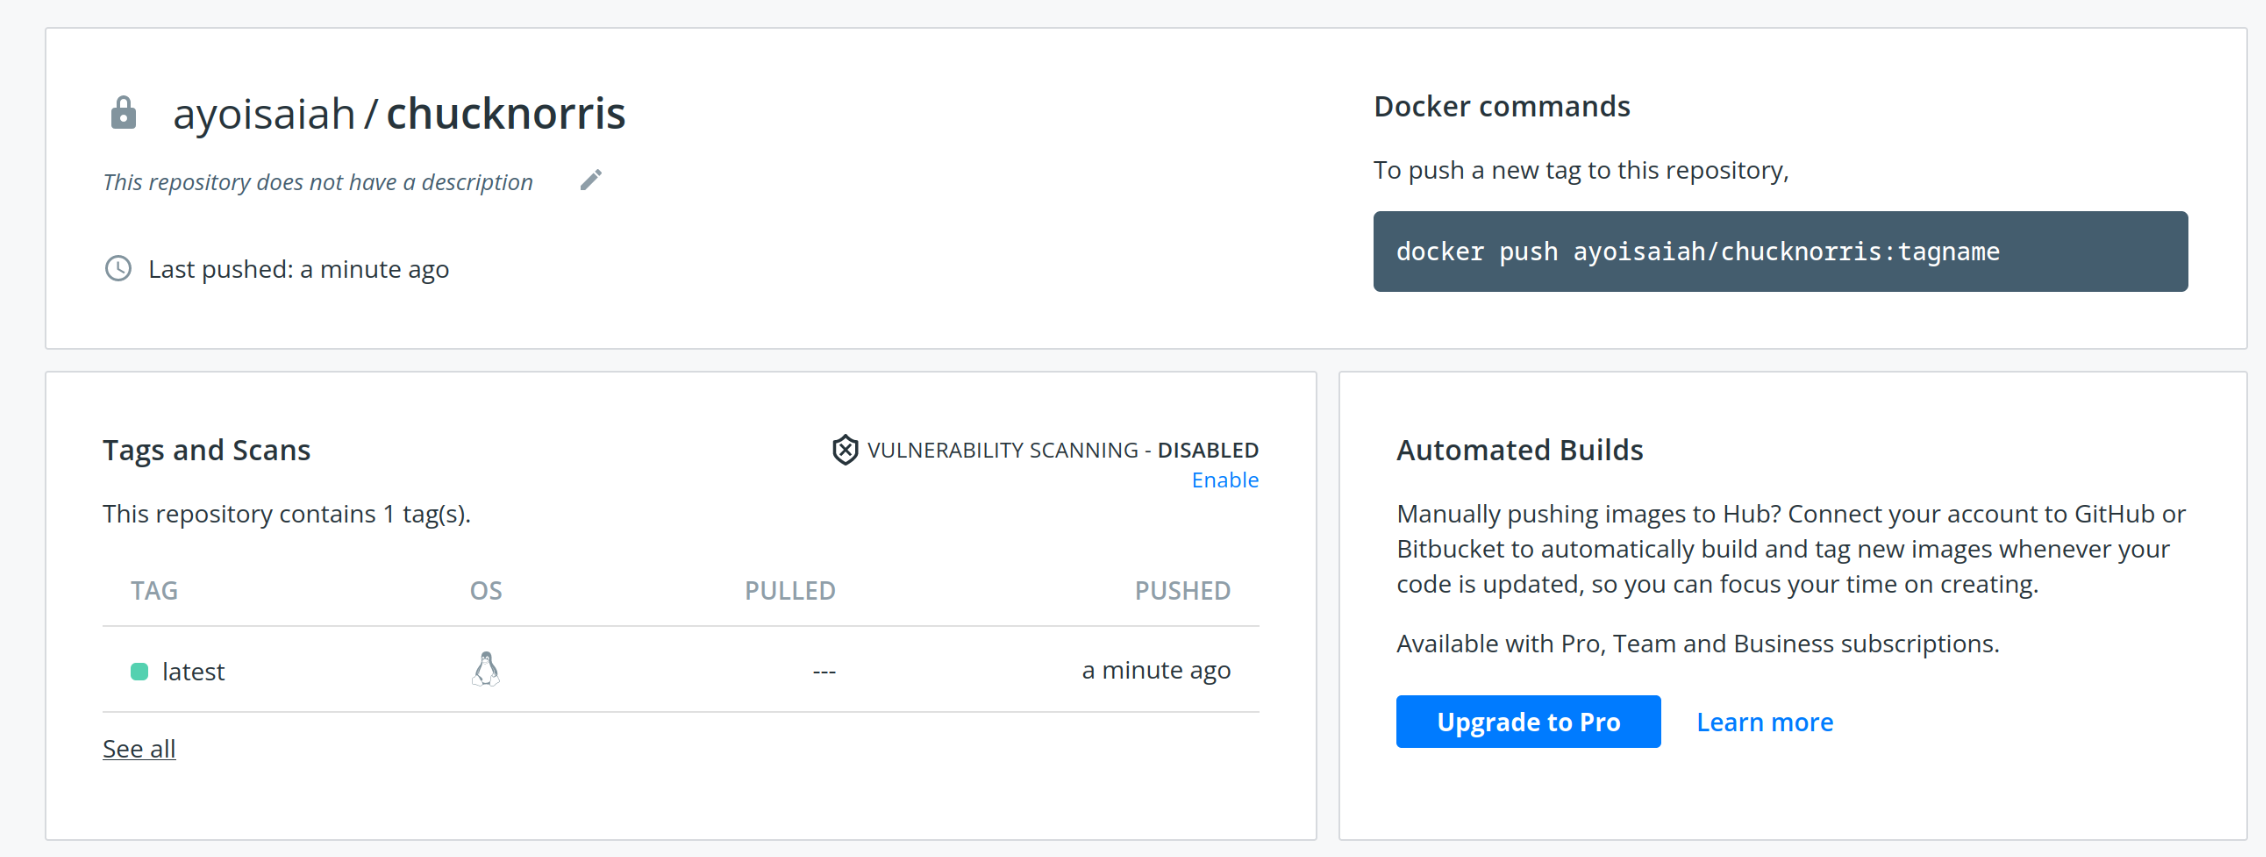Click the chucknorris repository name
Image resolution: width=2266 pixels, height=857 pixels.
pyautogui.click(x=505, y=113)
